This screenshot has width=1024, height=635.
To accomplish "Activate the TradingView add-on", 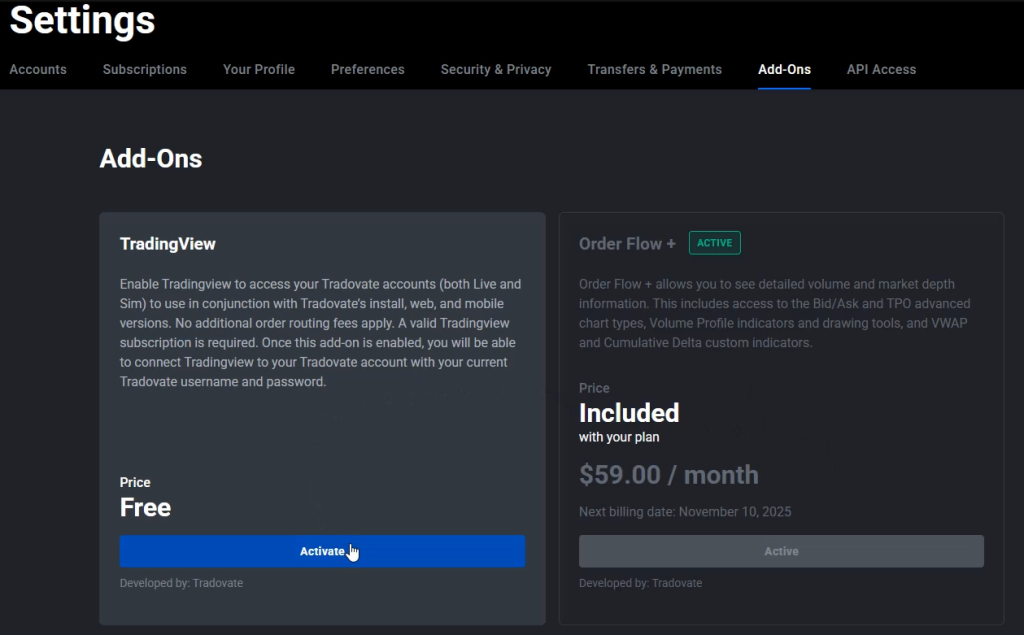I will coord(322,551).
